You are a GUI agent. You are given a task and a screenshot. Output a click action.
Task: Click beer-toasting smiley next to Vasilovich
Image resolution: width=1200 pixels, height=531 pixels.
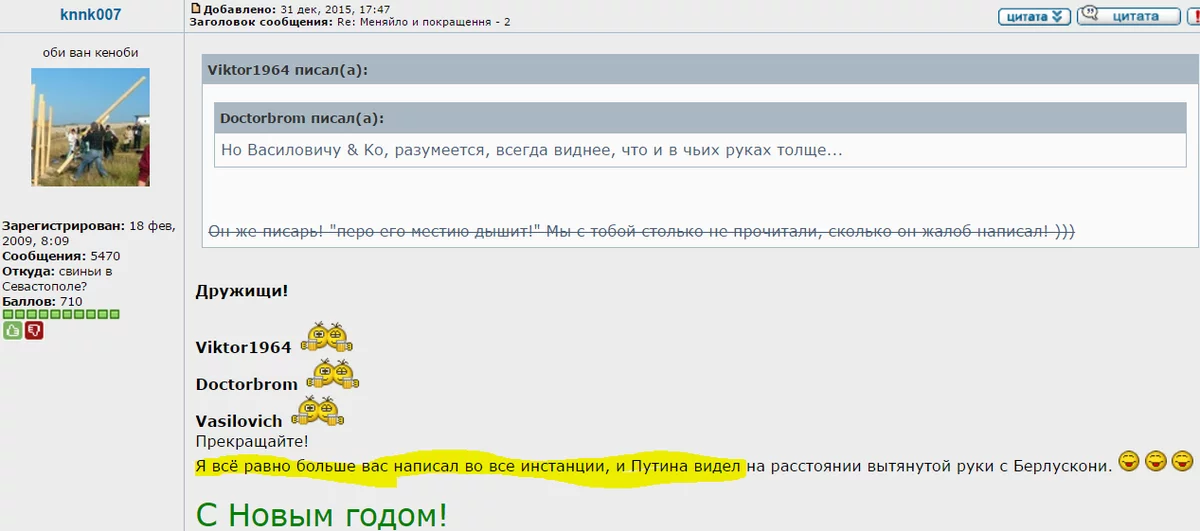(x=316, y=413)
